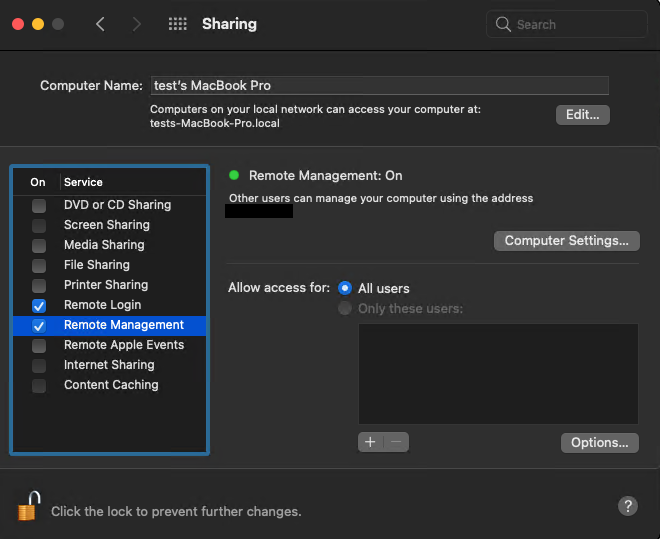Select Remote Apple Events service label
This screenshot has height=539, width=660.
(x=124, y=345)
